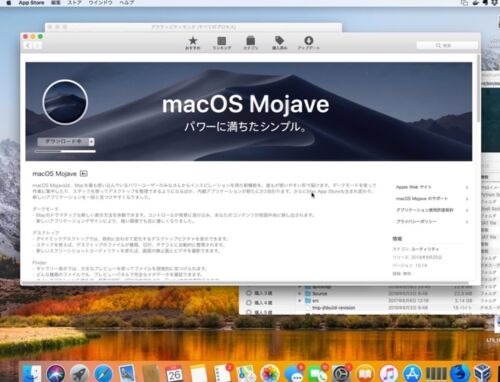
Task: Open the アップデート tab
Action: (x=309, y=43)
